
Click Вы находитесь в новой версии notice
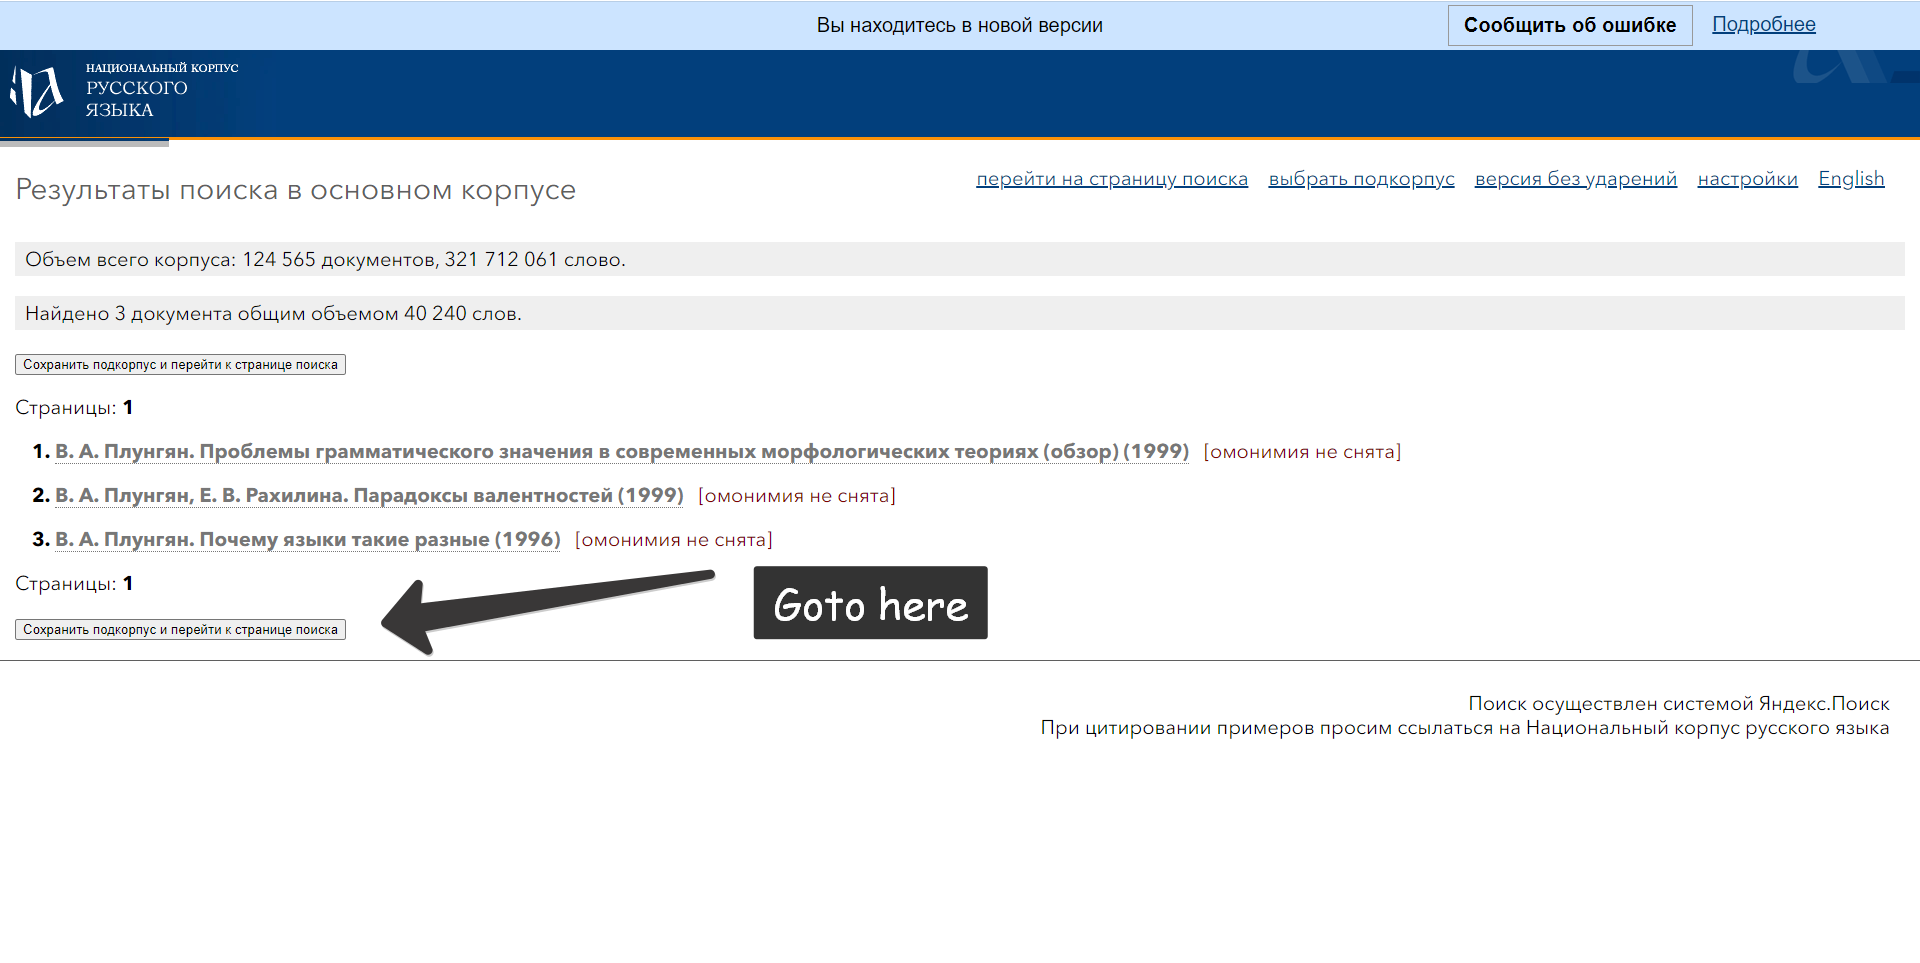[x=960, y=25]
